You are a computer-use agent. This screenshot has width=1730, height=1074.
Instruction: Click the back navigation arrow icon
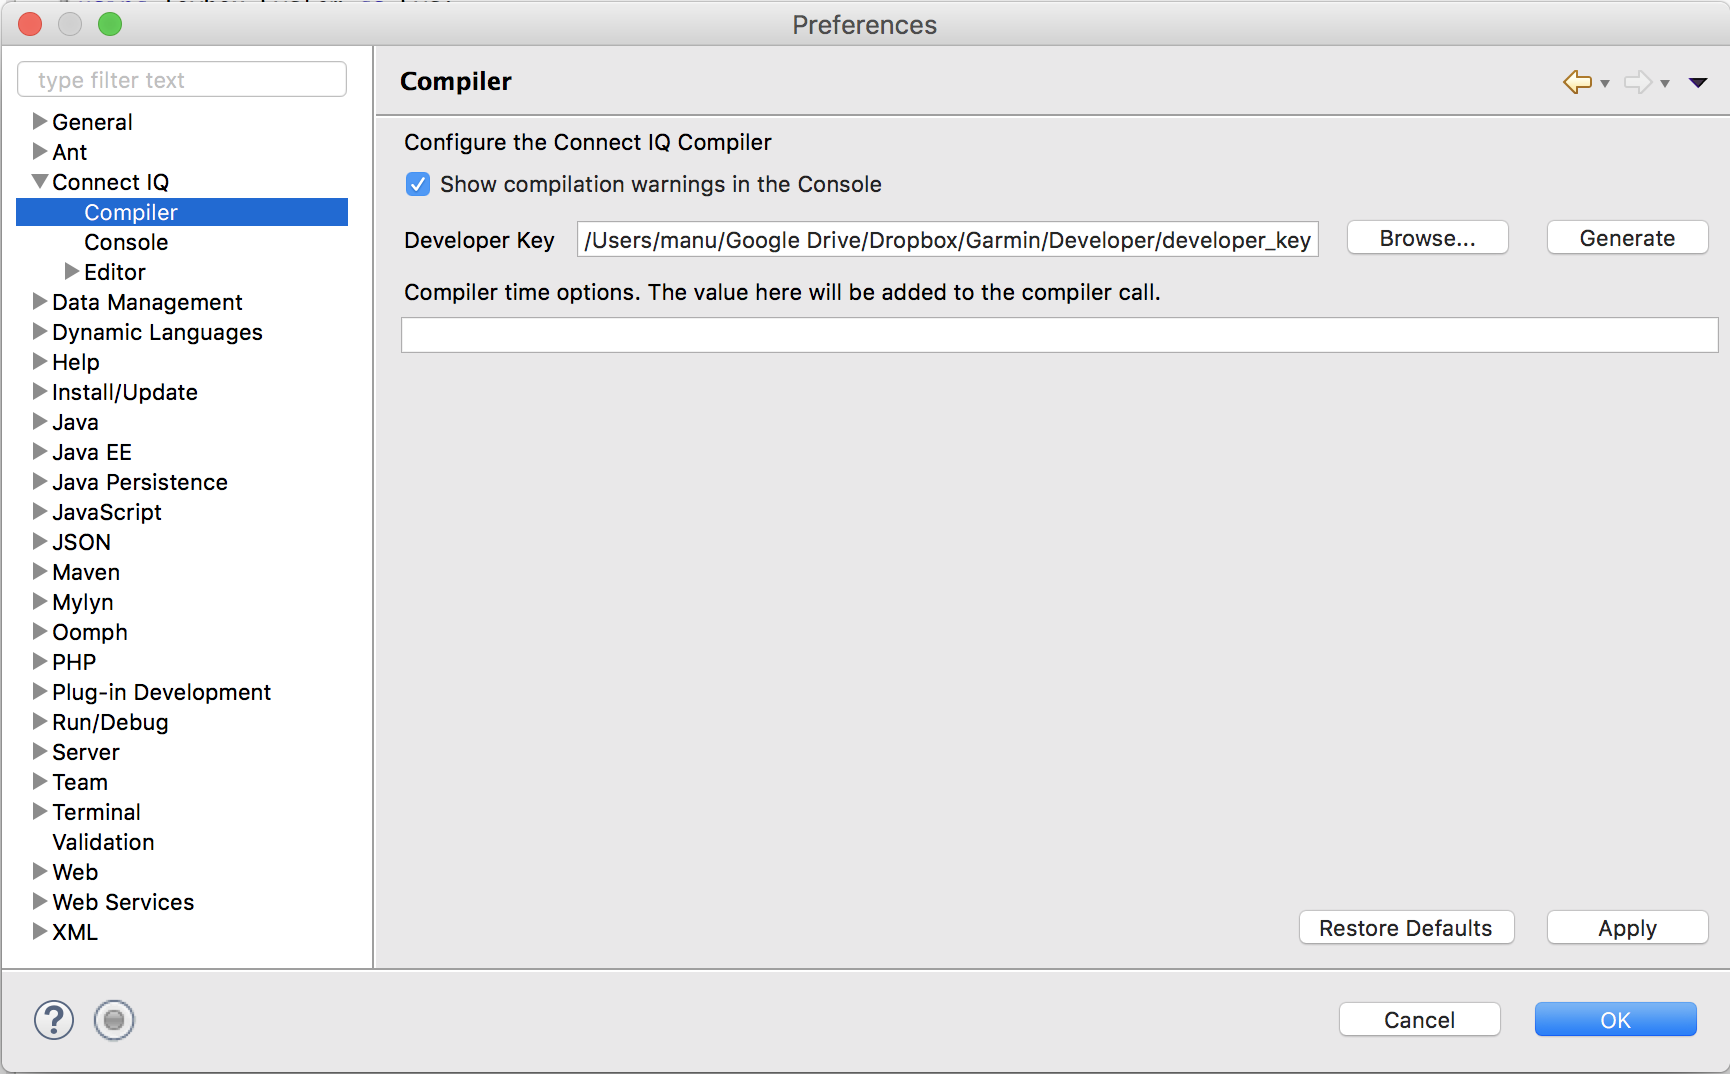(x=1577, y=82)
